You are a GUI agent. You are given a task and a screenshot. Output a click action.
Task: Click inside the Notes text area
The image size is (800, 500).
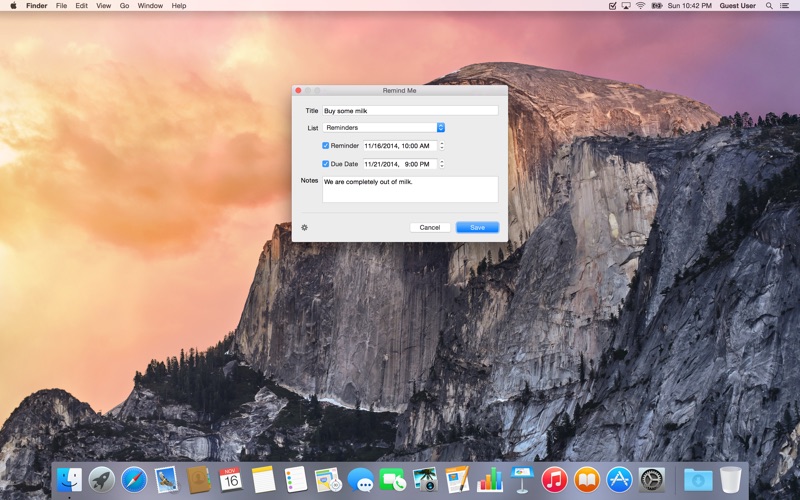410,189
